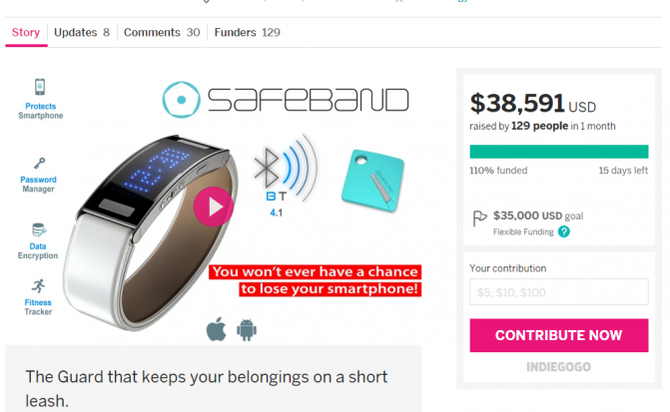Screen dimensions: 670x412
Task: Click the Password Manager key icon
Action: [39, 163]
